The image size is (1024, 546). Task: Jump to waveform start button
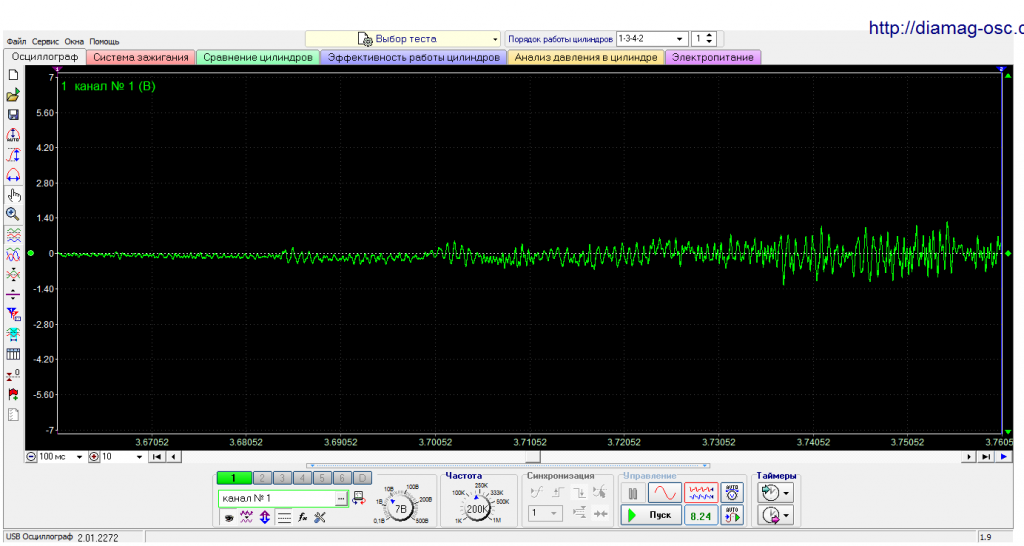tap(156, 457)
